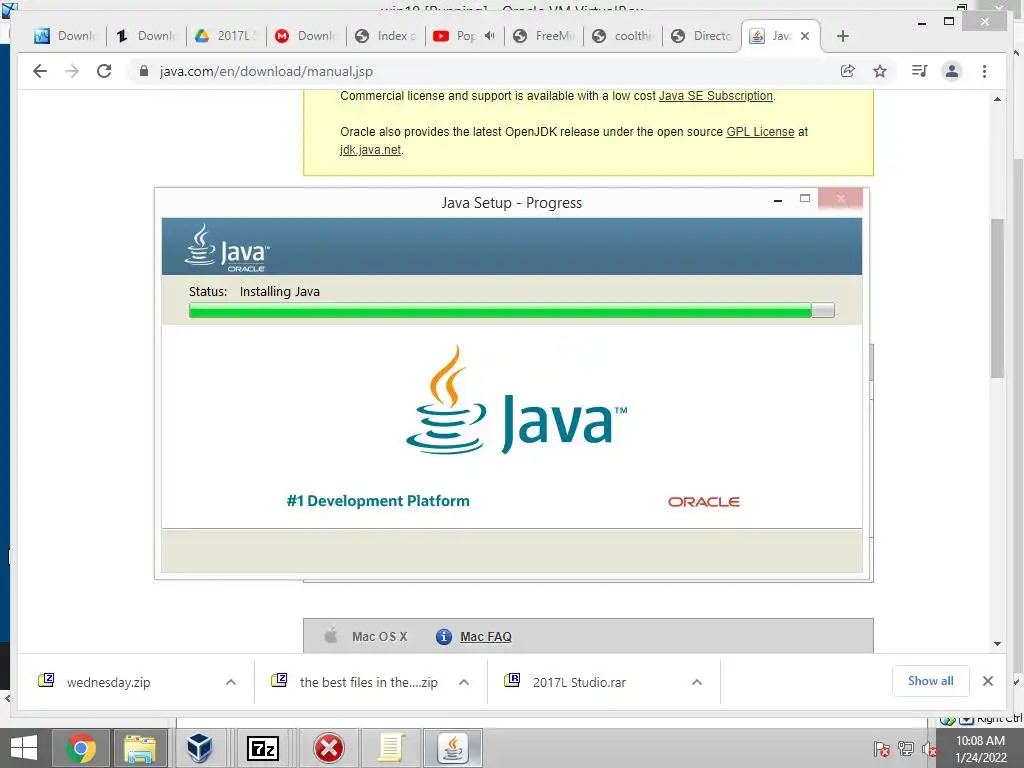
Task: Open the Mac FAQ link
Action: coord(486,637)
